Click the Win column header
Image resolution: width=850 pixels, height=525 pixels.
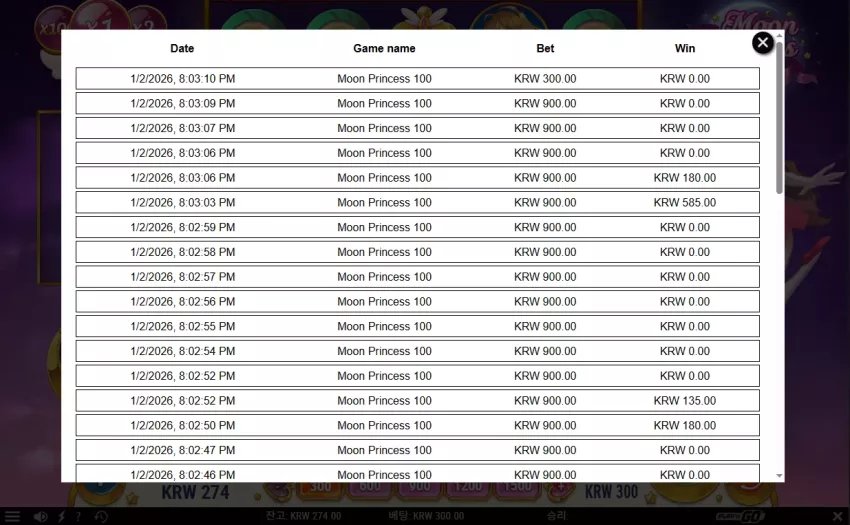685,48
